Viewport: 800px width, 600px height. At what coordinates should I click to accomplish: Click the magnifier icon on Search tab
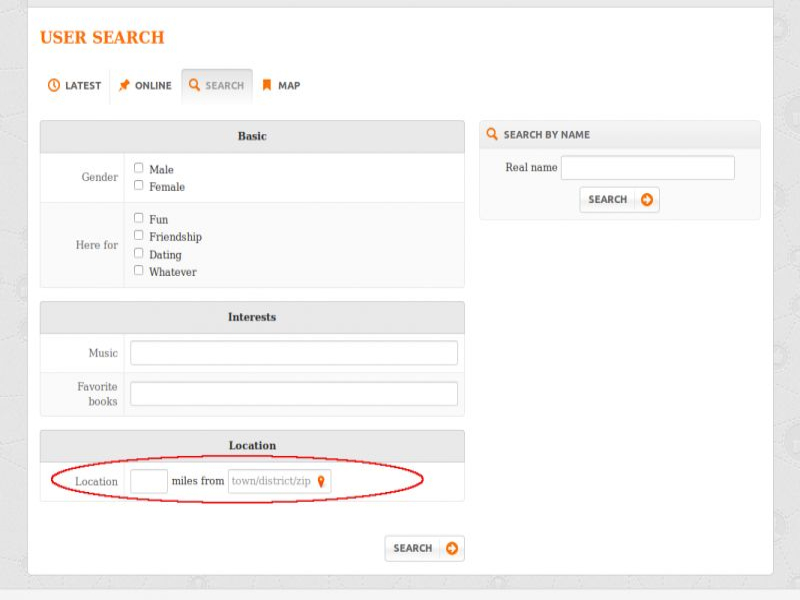[194, 86]
